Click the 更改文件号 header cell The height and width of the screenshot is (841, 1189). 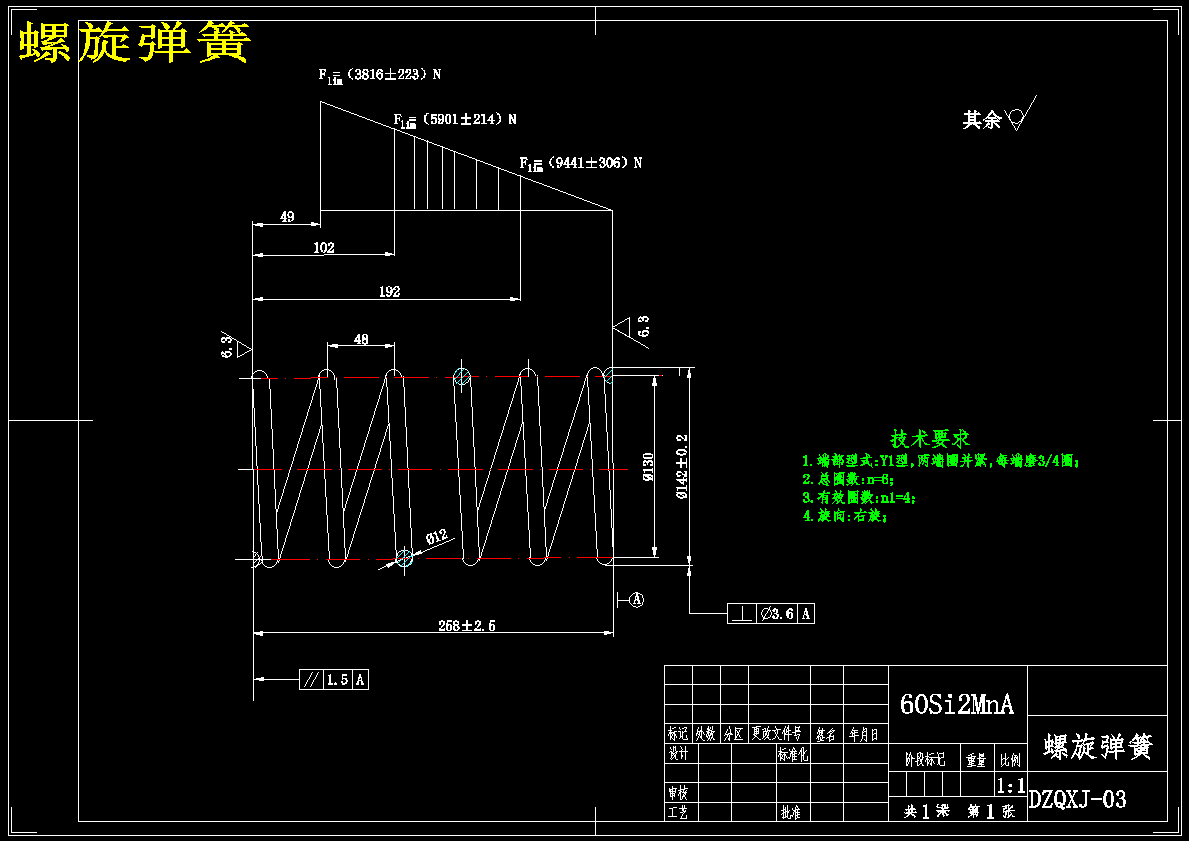779,733
